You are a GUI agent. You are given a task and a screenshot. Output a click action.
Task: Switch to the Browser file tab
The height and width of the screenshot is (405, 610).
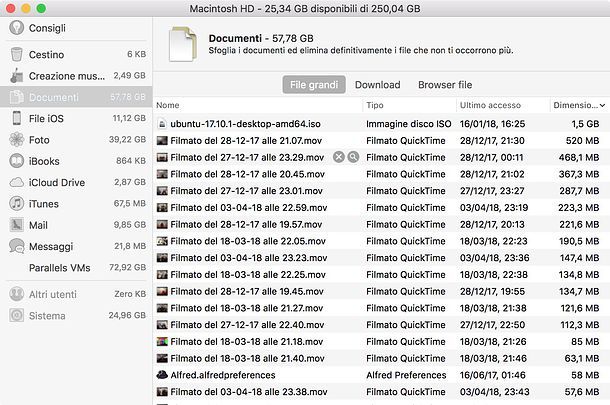(x=445, y=84)
